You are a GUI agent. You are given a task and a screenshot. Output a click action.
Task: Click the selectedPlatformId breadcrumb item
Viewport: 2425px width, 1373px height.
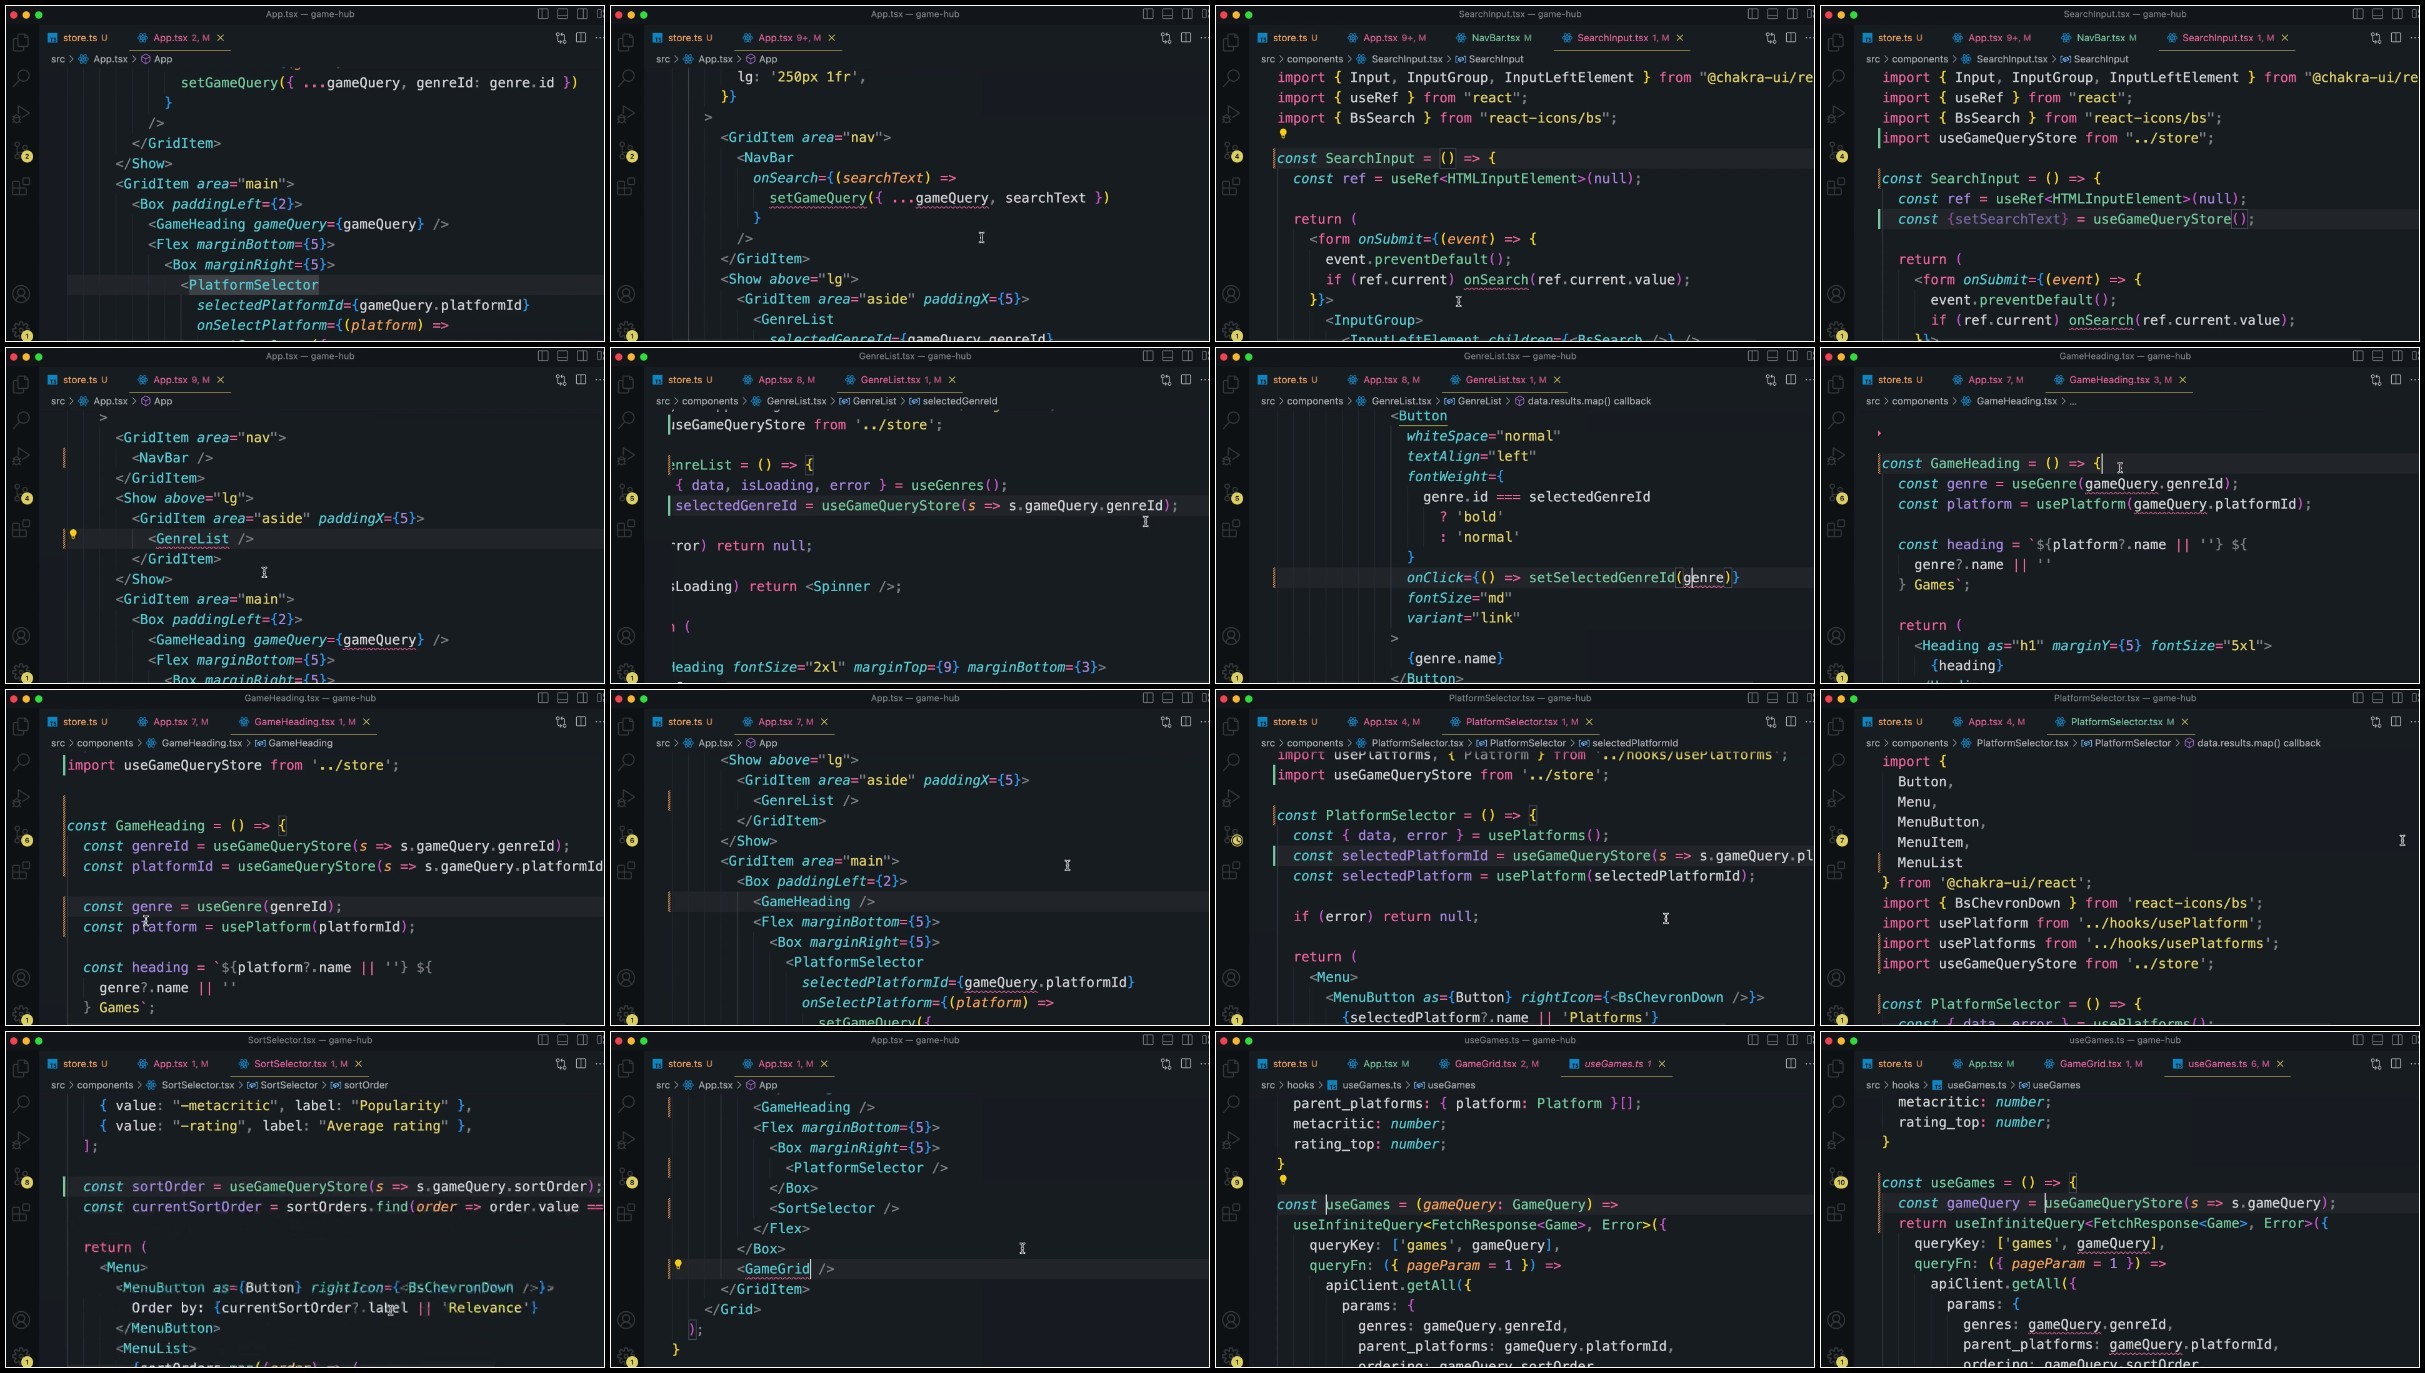1634,743
